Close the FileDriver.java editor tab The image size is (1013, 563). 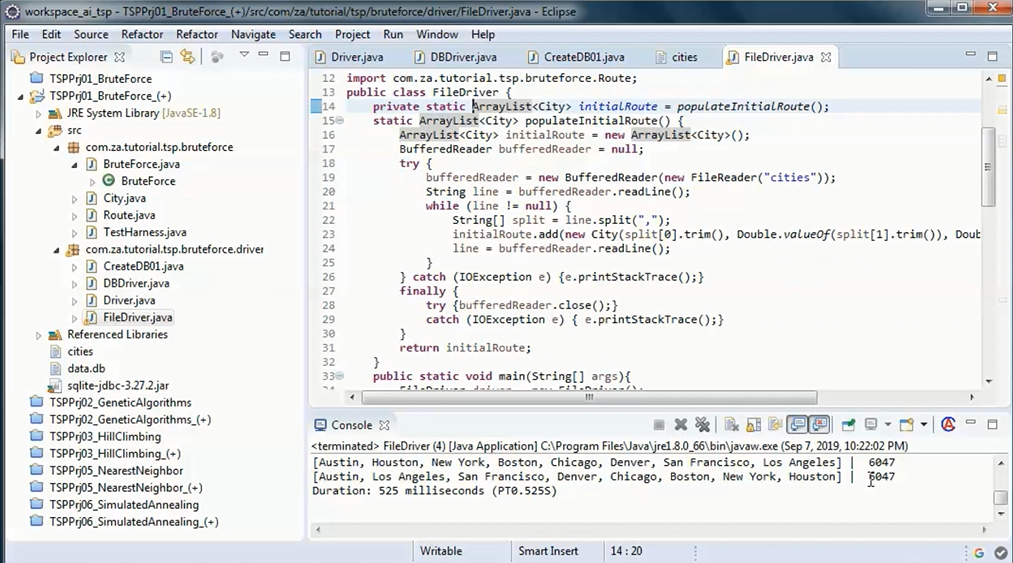click(x=826, y=57)
